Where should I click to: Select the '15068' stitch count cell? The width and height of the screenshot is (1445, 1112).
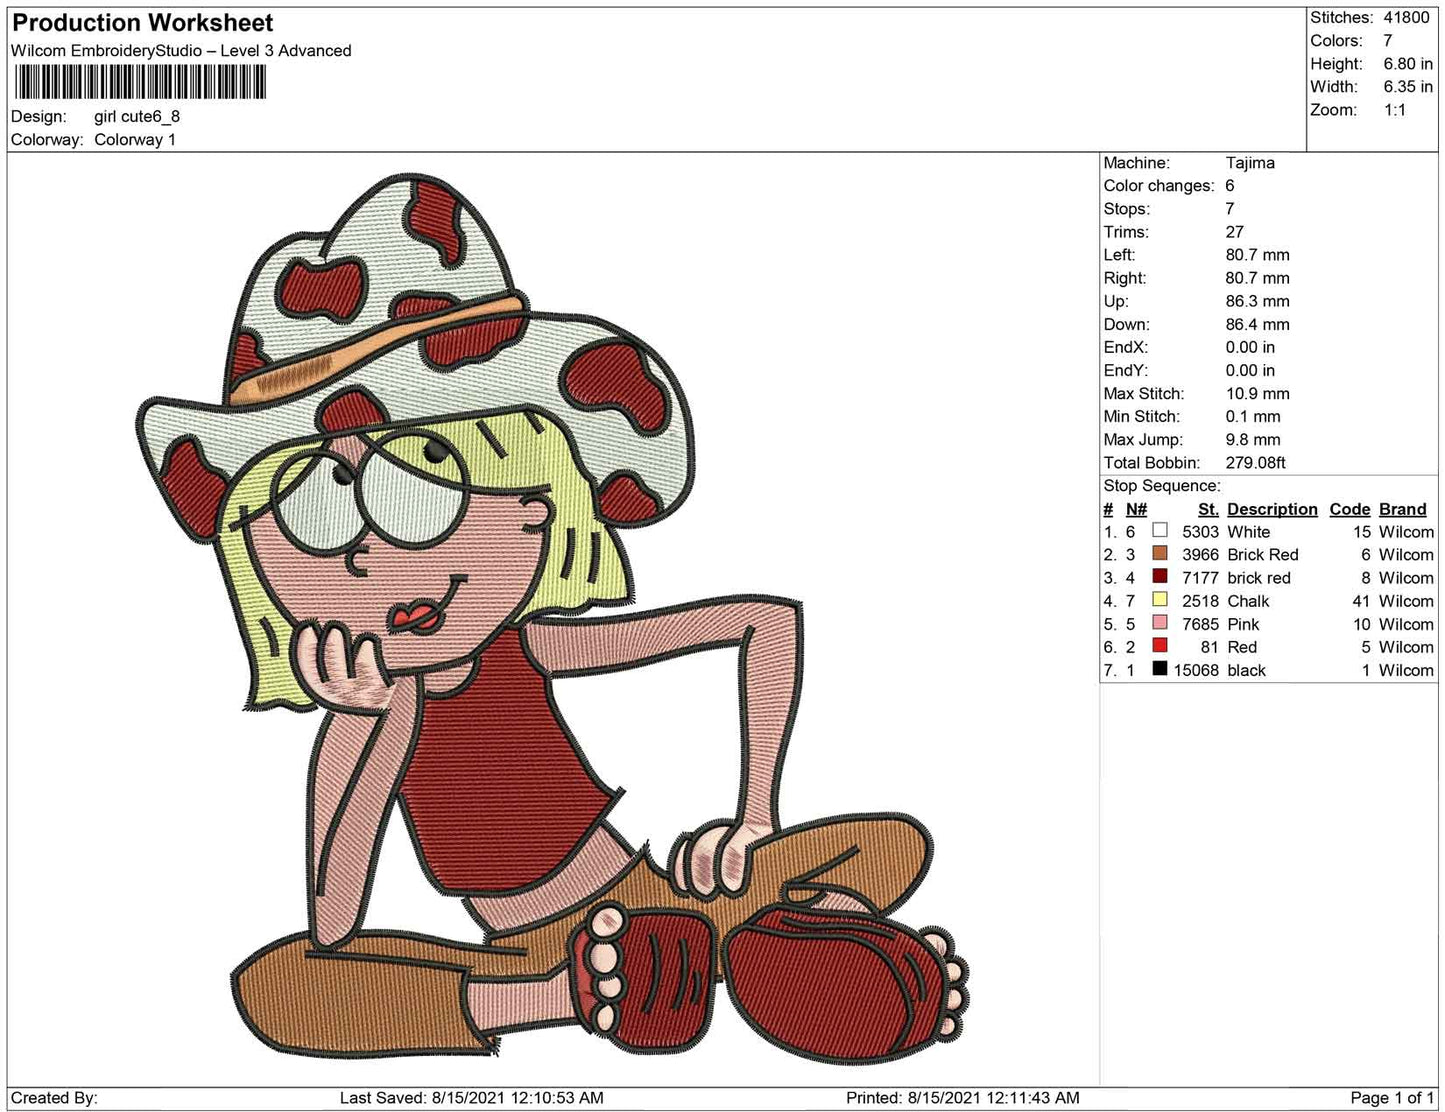(1196, 670)
